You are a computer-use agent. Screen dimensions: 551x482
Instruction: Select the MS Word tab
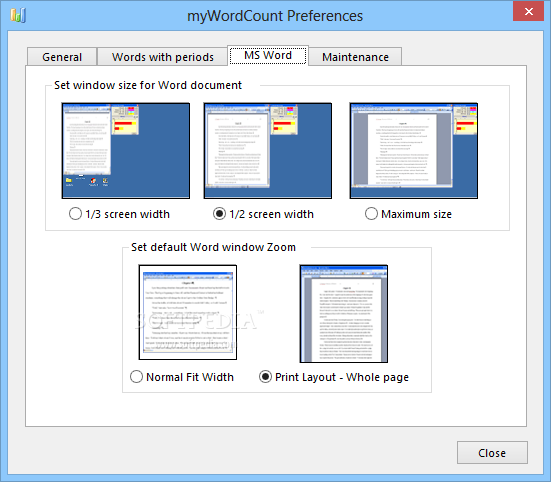click(268, 56)
